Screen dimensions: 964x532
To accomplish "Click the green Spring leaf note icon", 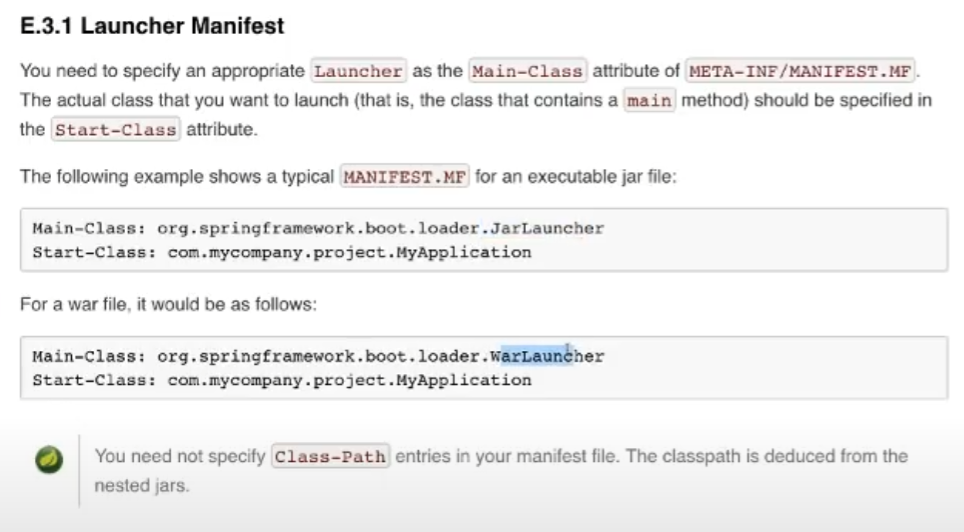I will tap(49, 459).
